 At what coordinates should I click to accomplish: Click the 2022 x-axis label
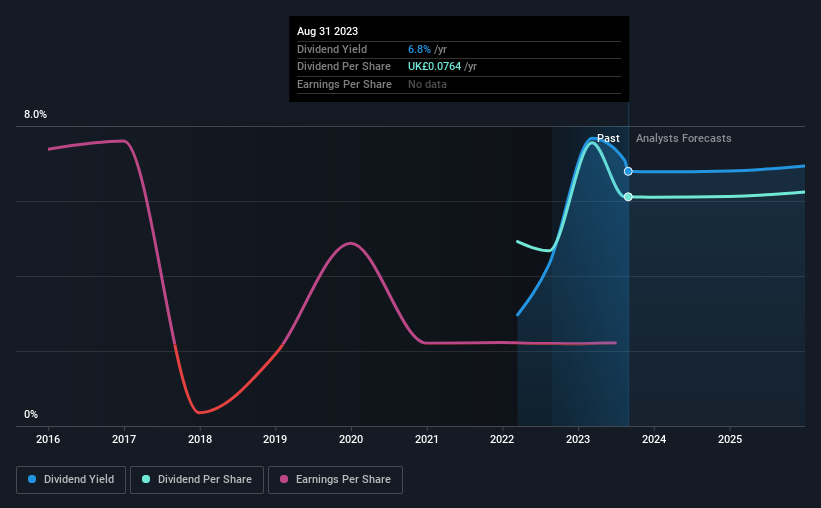(x=502, y=439)
